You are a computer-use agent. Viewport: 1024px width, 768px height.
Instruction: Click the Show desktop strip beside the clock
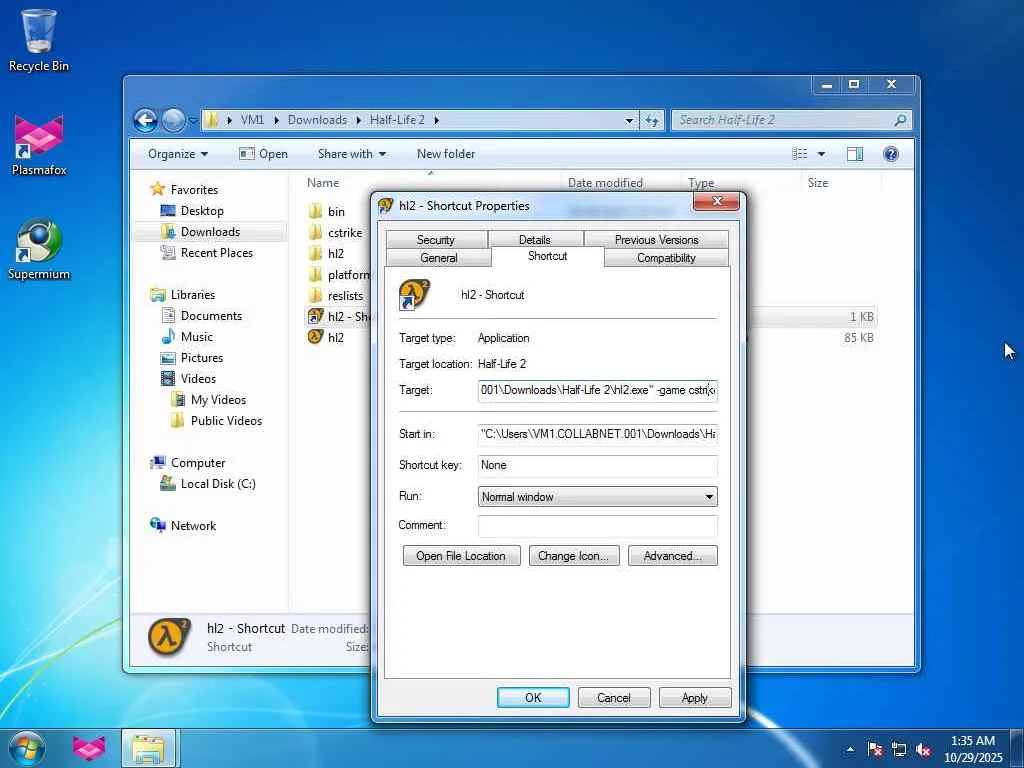tap(1017, 749)
